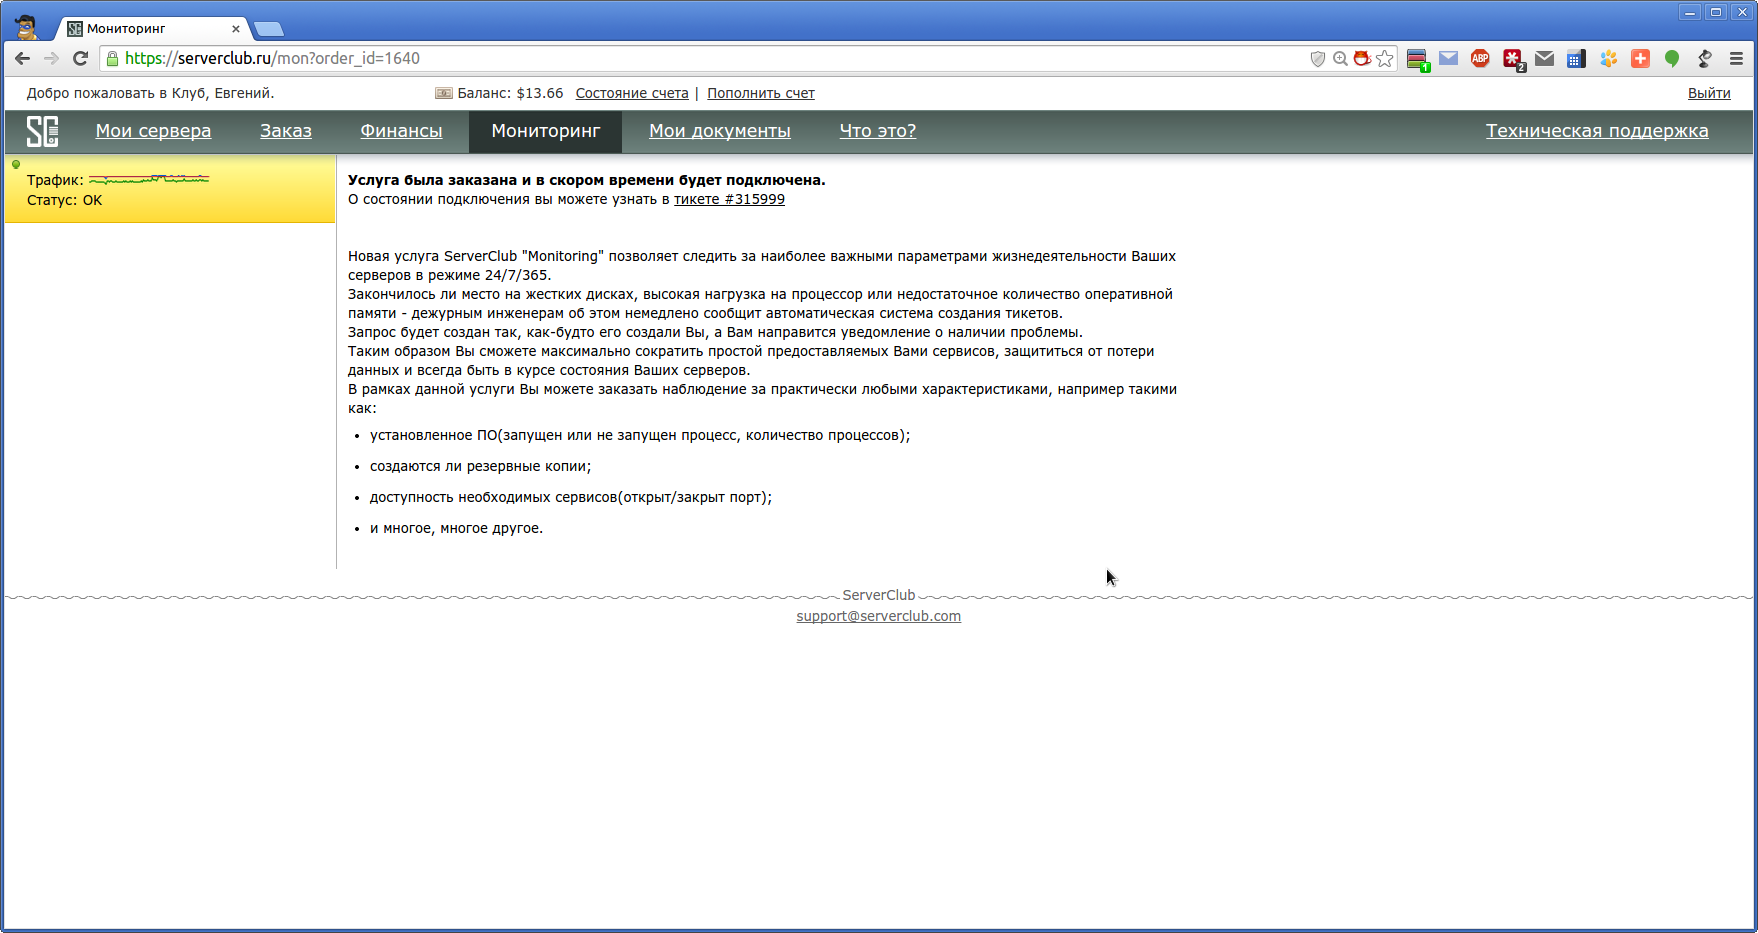Open the blue envelope mail extension
This screenshot has width=1758, height=933.
click(x=1448, y=59)
